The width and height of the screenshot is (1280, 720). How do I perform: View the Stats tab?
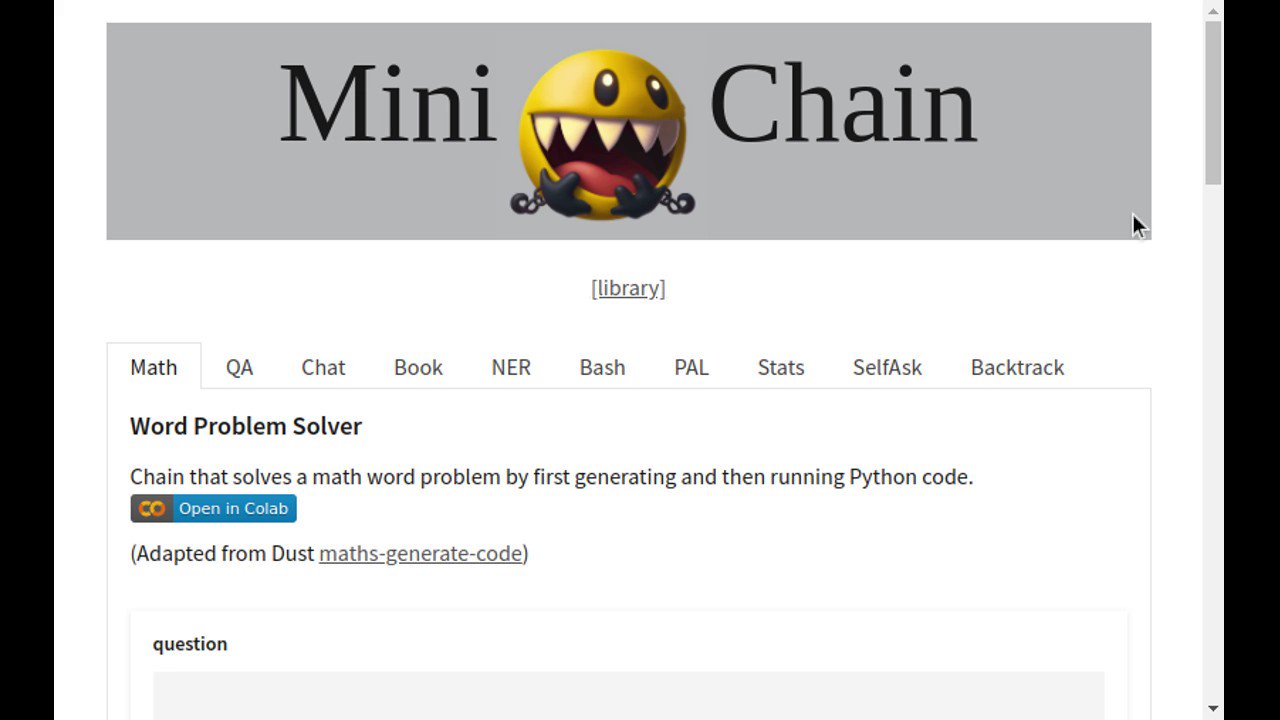(780, 367)
